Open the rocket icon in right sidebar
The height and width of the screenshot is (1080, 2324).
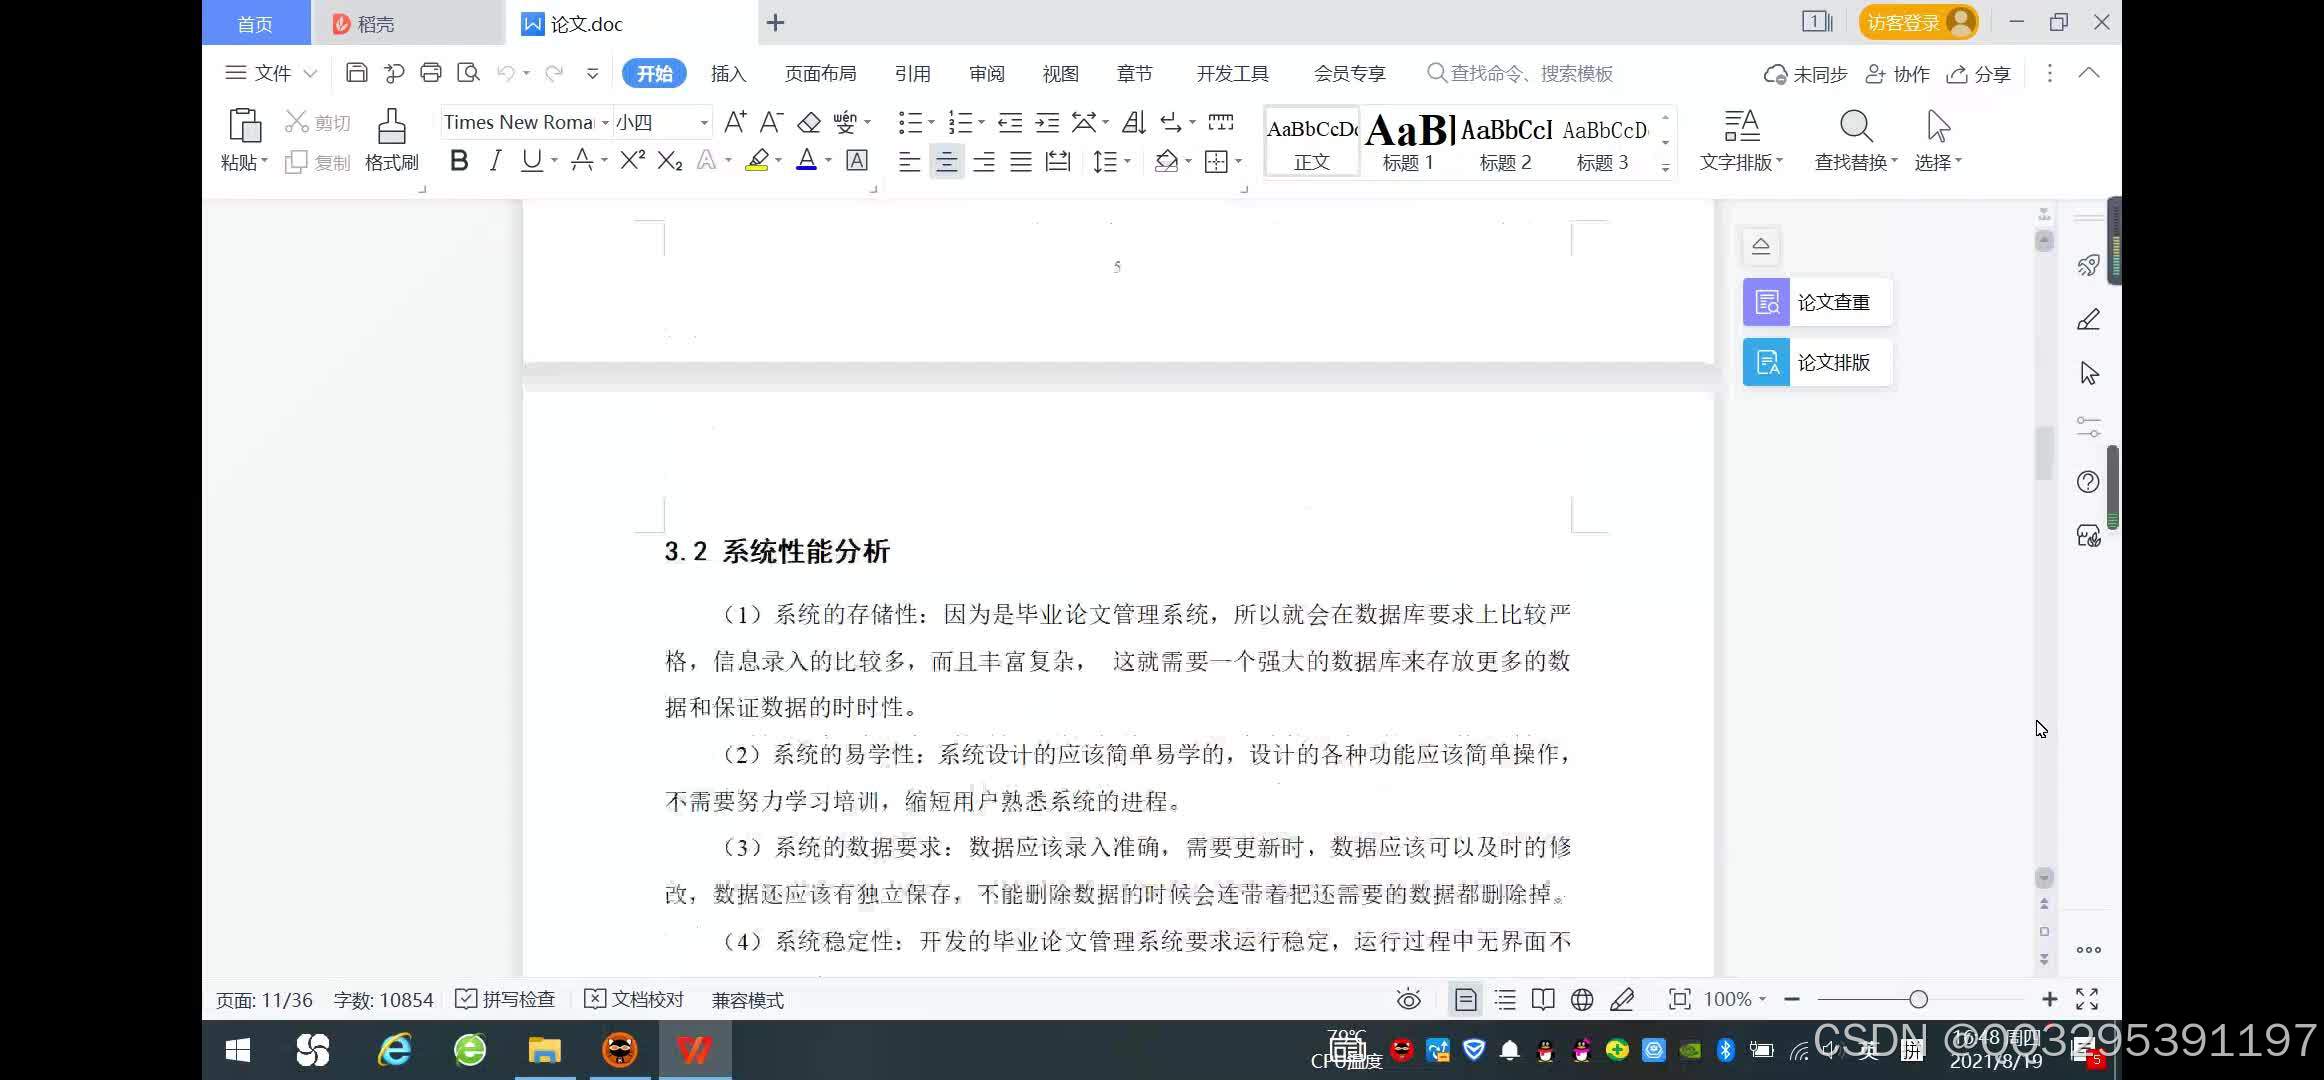(x=2088, y=265)
